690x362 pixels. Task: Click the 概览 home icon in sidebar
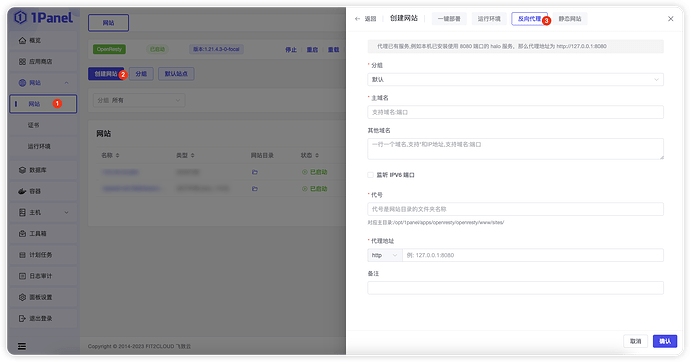(x=22, y=40)
